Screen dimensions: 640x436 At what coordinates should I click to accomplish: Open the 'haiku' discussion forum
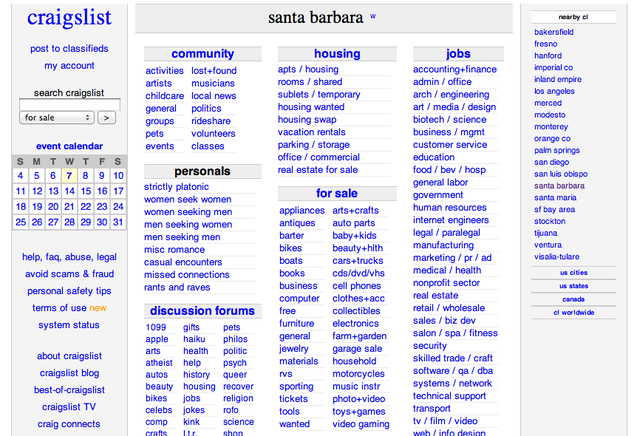click(x=194, y=339)
